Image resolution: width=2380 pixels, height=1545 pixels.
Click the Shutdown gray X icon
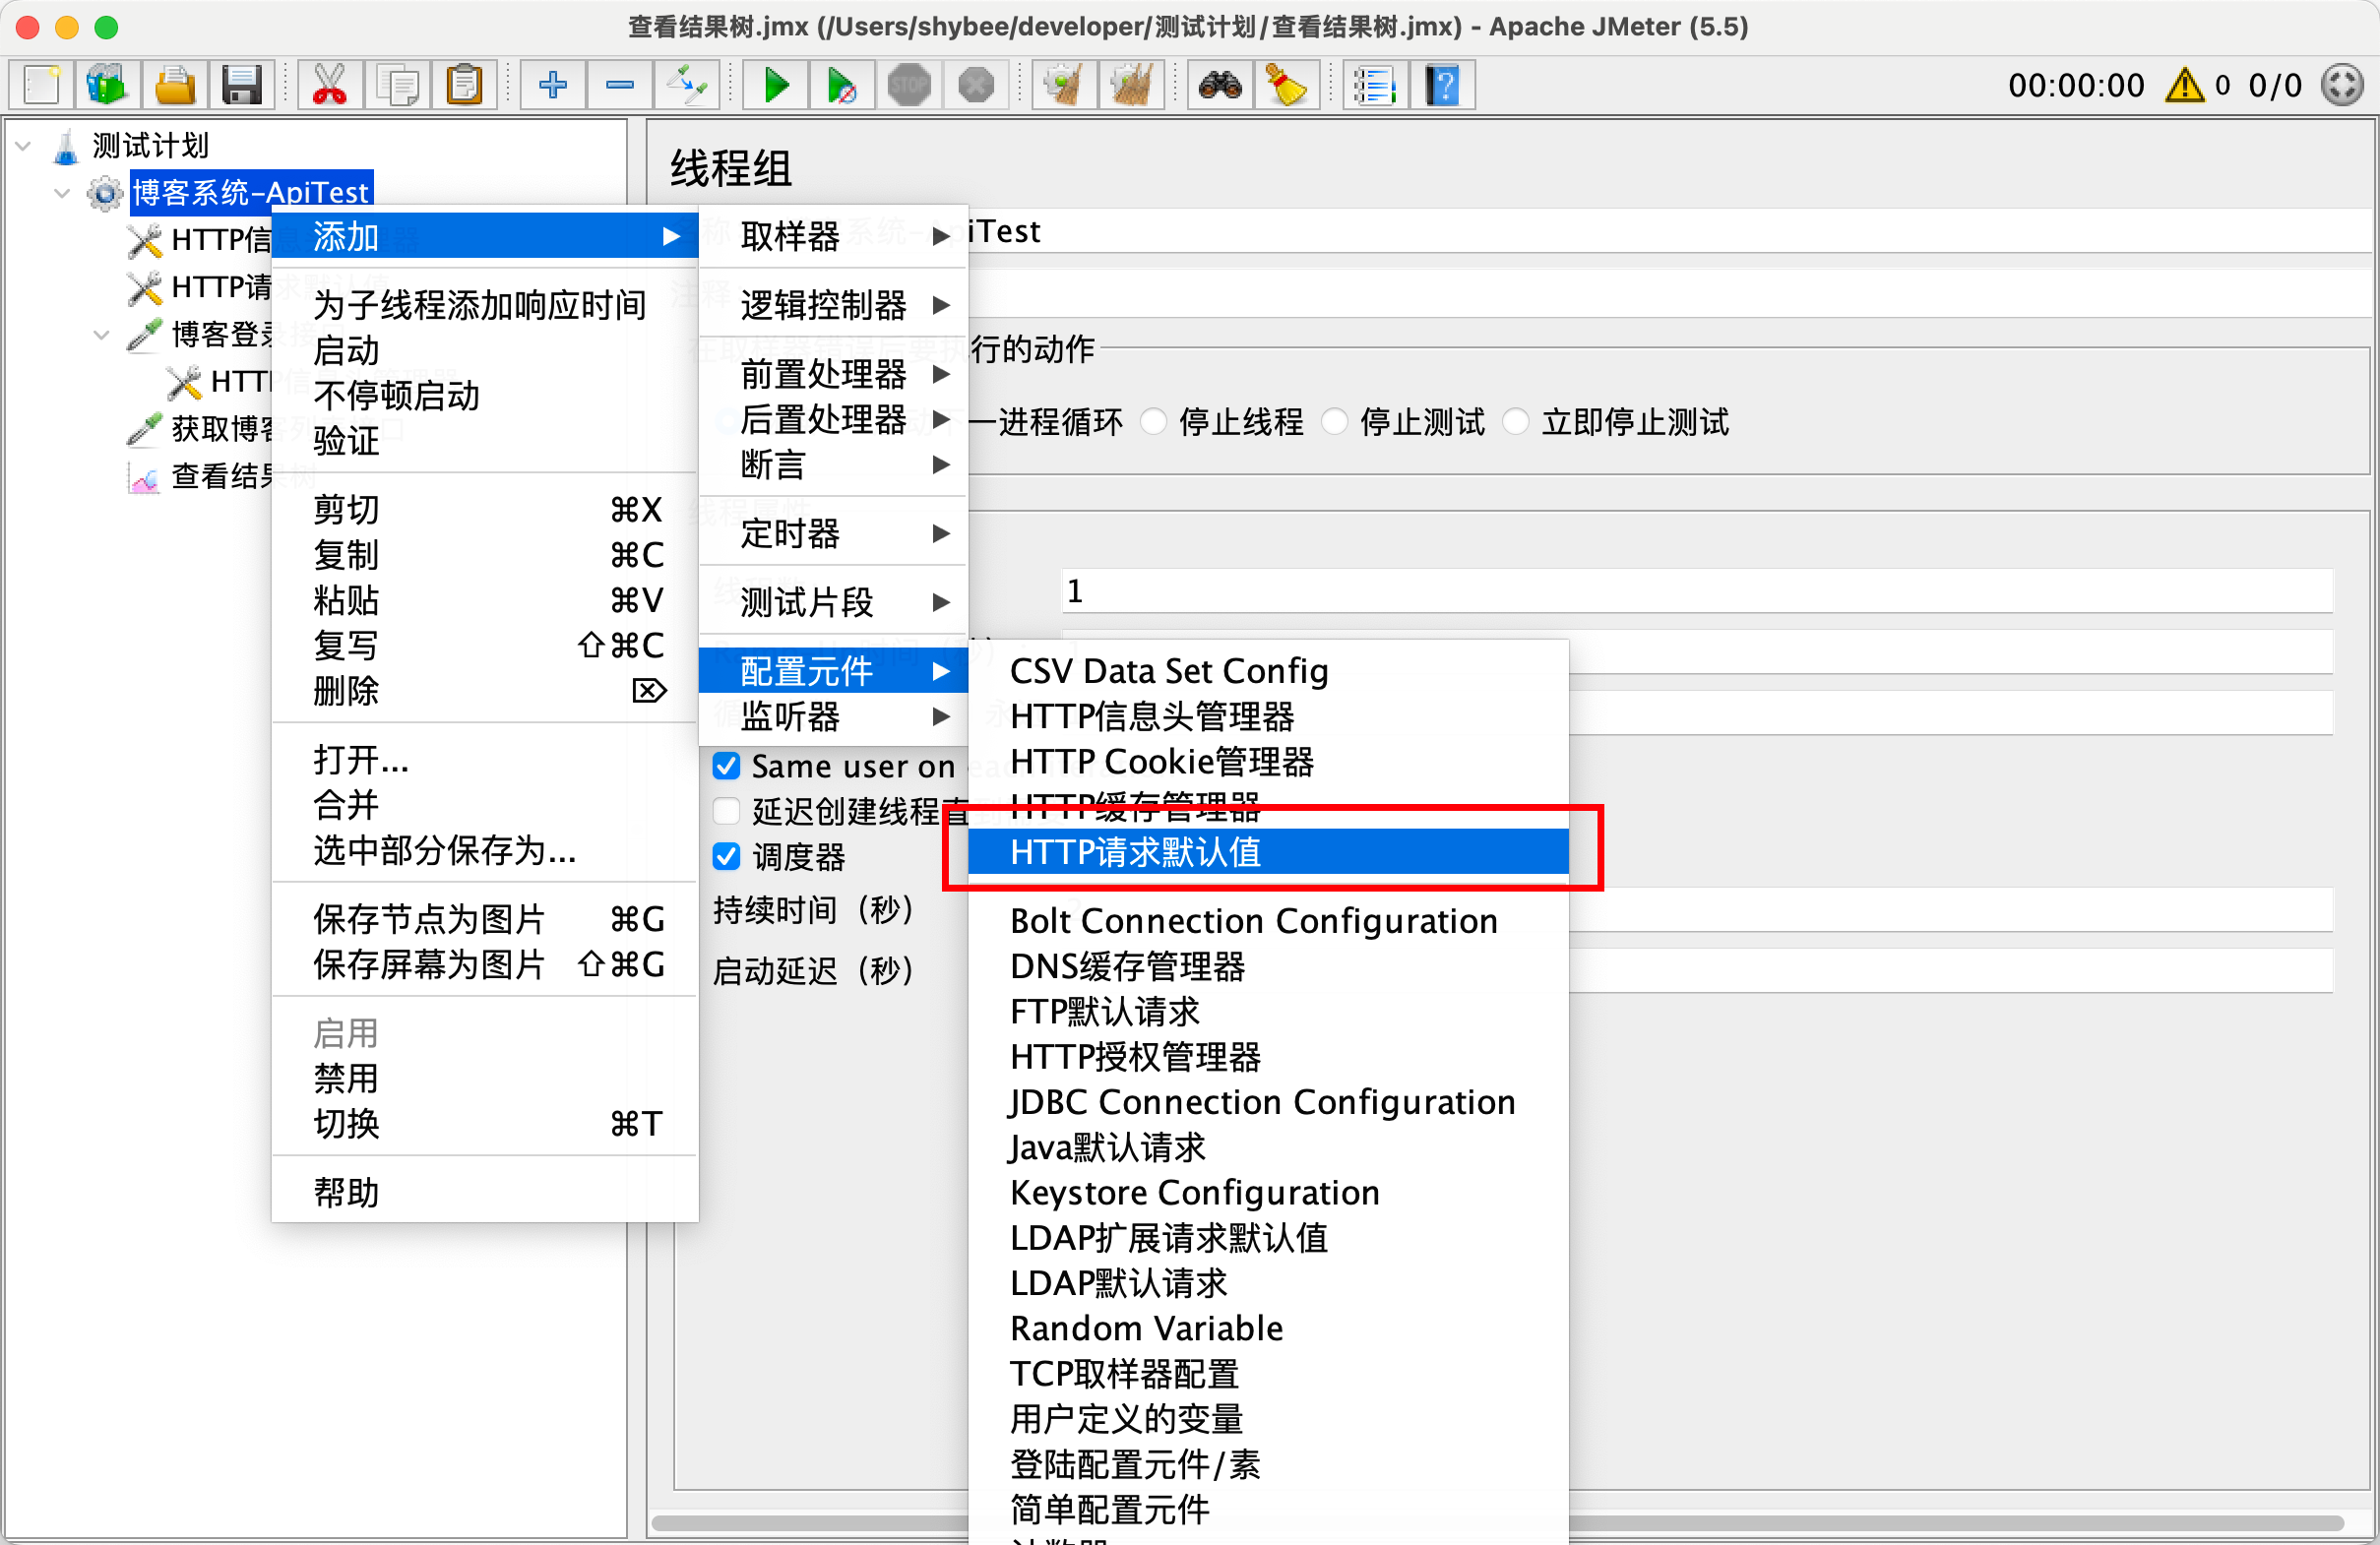pyautogui.click(x=976, y=86)
